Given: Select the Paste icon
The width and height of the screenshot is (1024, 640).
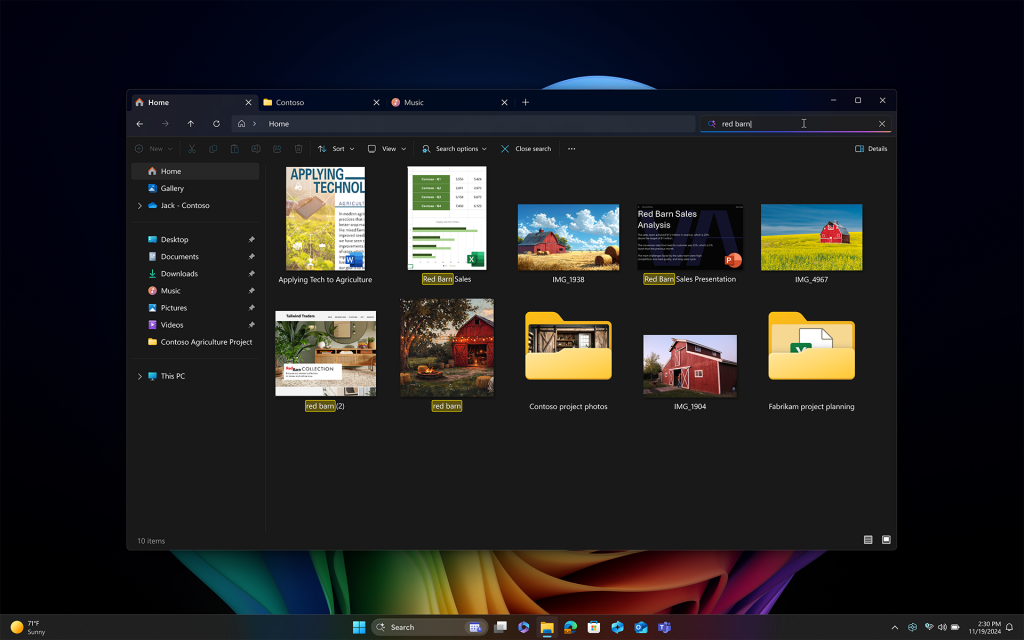Looking at the screenshot, I should [x=235, y=148].
